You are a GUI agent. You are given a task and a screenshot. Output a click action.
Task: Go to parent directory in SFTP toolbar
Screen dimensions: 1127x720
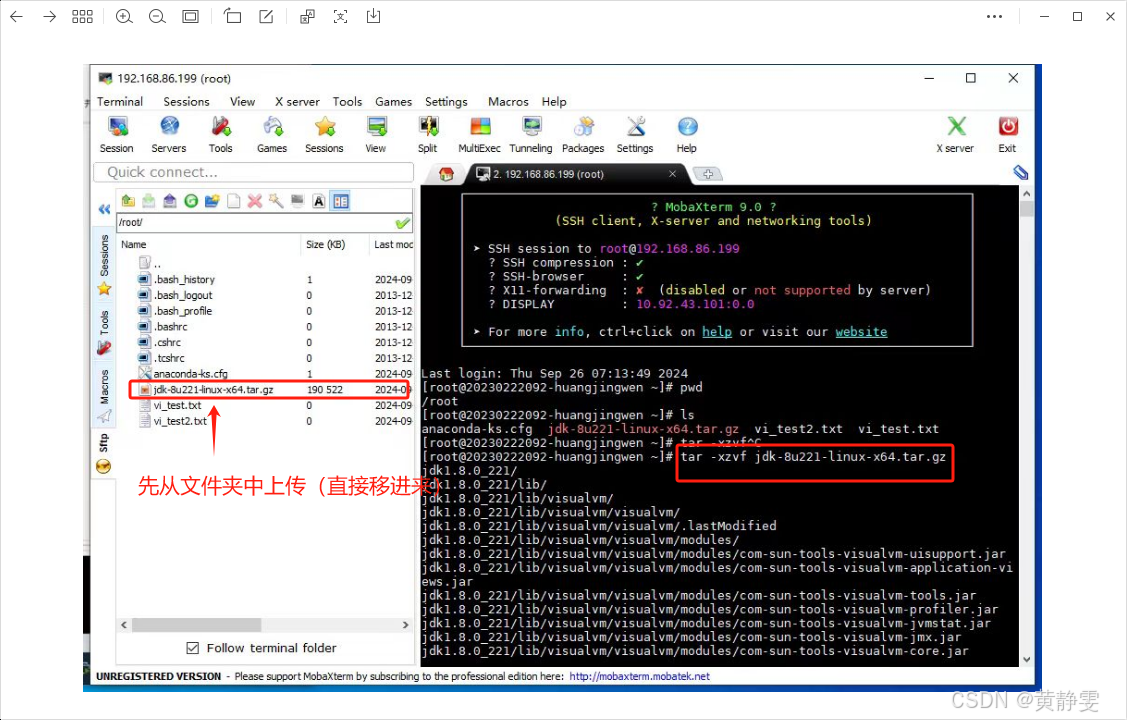point(128,201)
